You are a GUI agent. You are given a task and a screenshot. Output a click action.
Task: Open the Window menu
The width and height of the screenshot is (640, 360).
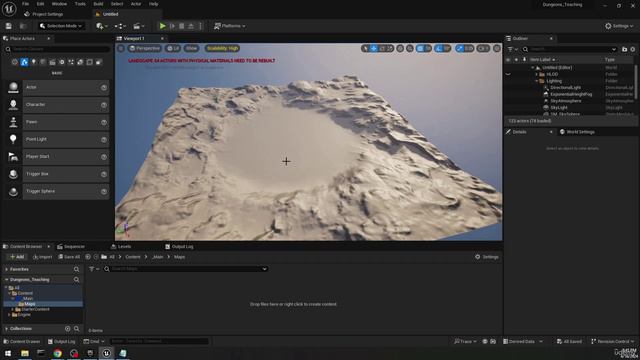point(59,4)
